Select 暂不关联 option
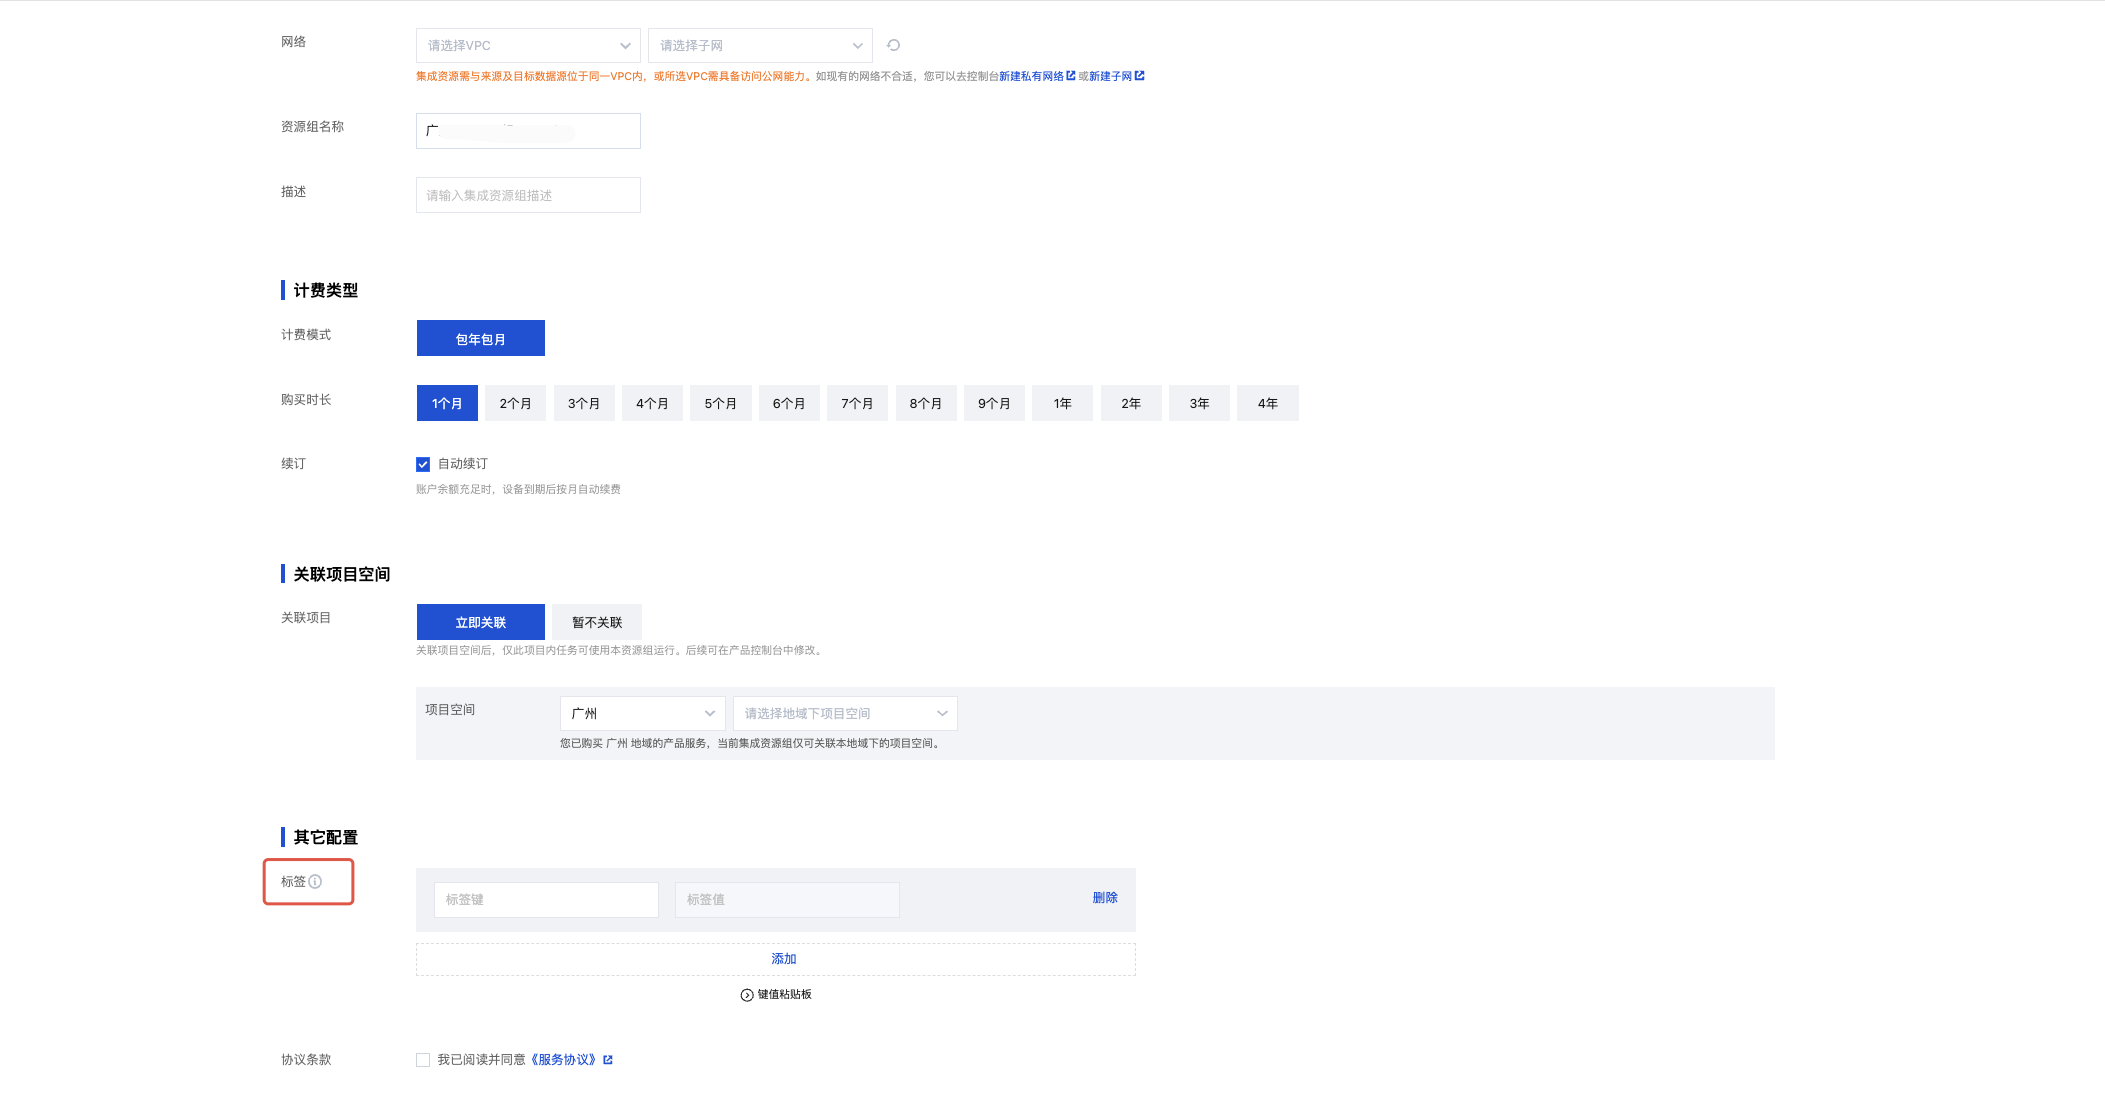This screenshot has width=2105, height=1105. click(597, 622)
